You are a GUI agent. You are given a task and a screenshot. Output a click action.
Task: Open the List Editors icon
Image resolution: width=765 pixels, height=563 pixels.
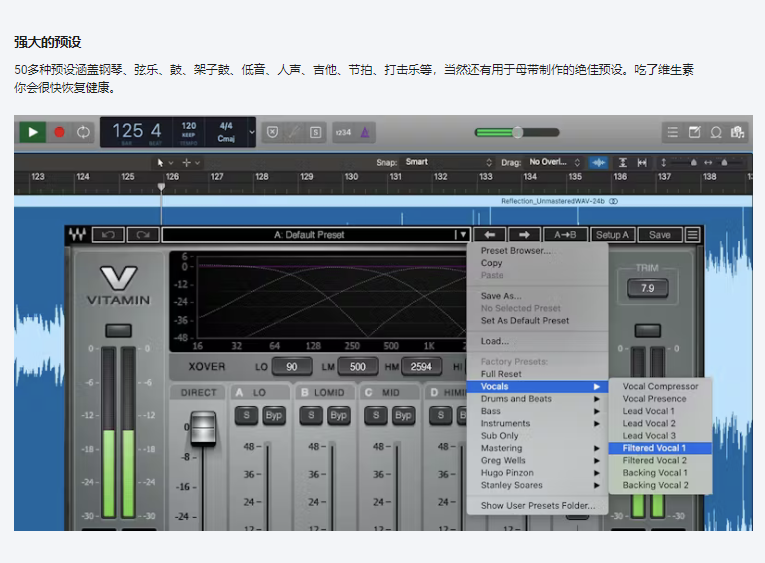(x=673, y=132)
